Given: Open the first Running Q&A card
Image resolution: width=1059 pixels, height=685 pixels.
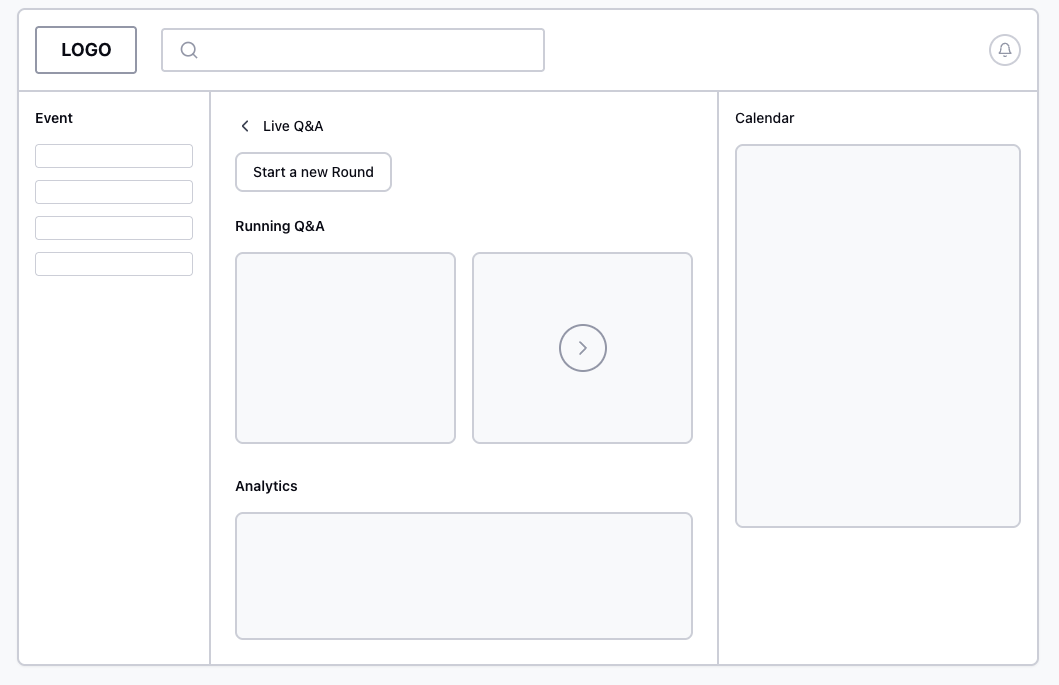Looking at the screenshot, I should pyautogui.click(x=345, y=348).
